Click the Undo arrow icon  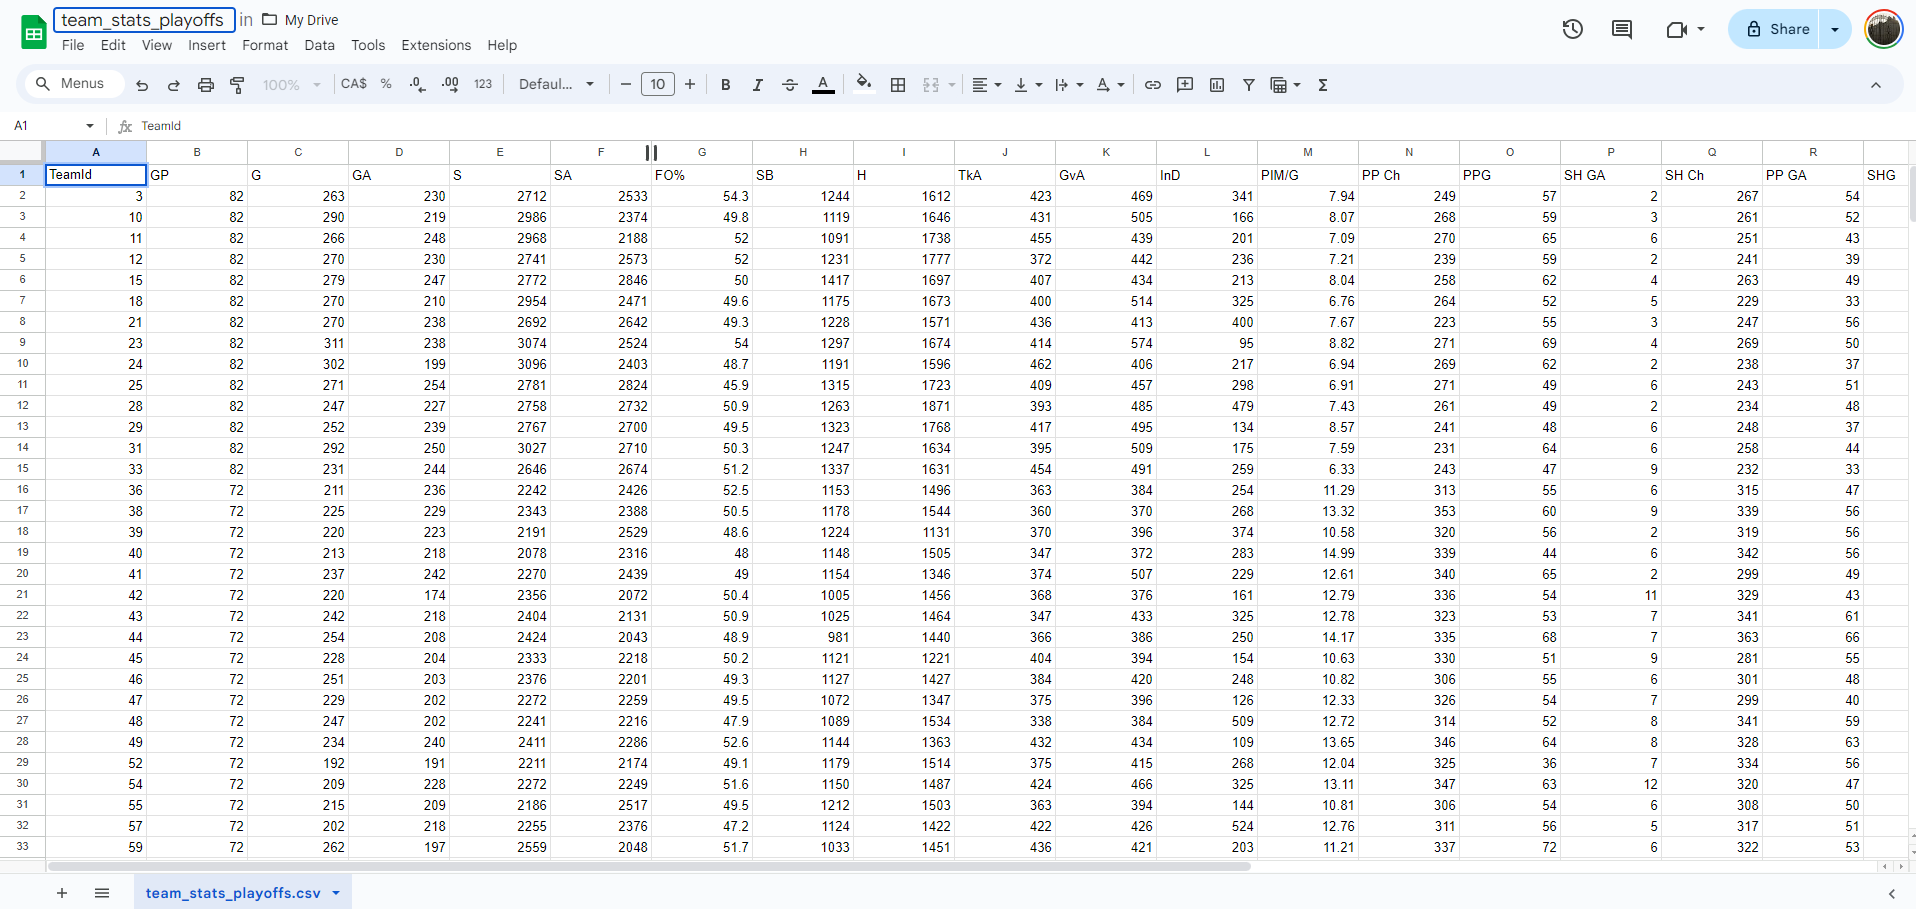coord(142,85)
